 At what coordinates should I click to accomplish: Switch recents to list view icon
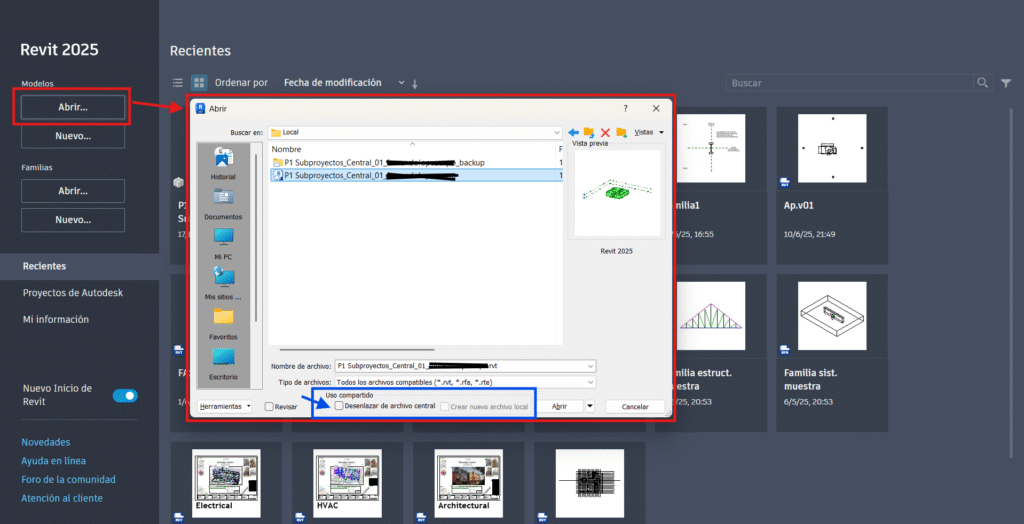pyautogui.click(x=177, y=83)
